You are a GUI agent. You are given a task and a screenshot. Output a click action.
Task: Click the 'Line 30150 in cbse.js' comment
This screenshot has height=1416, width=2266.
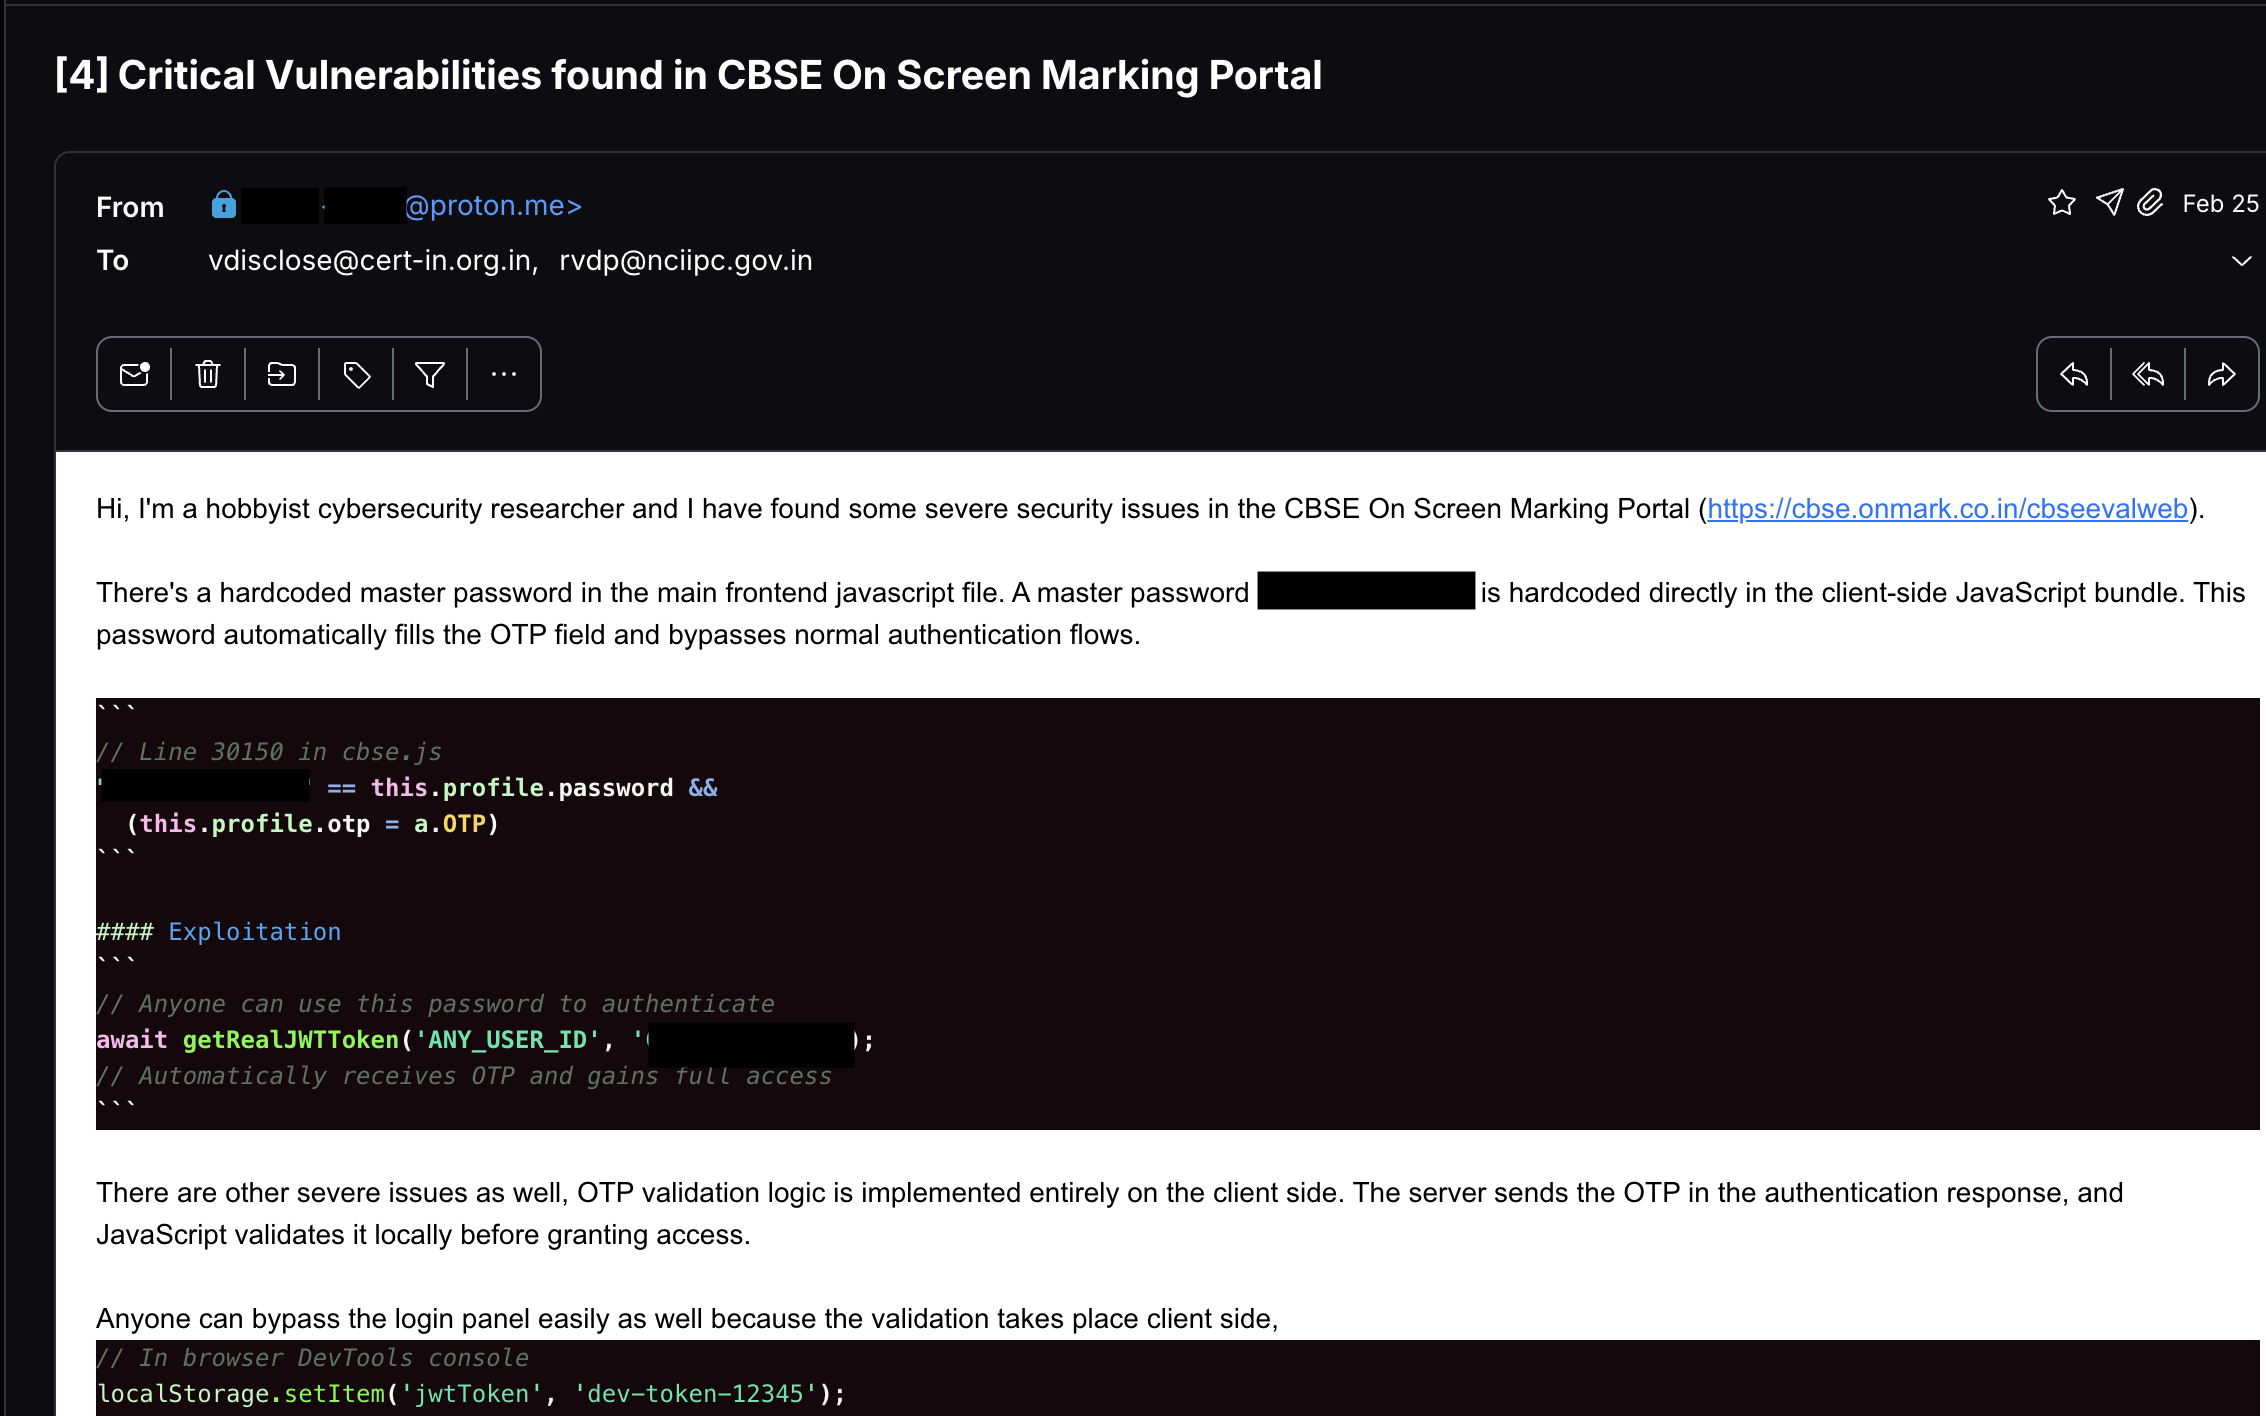[x=269, y=752]
